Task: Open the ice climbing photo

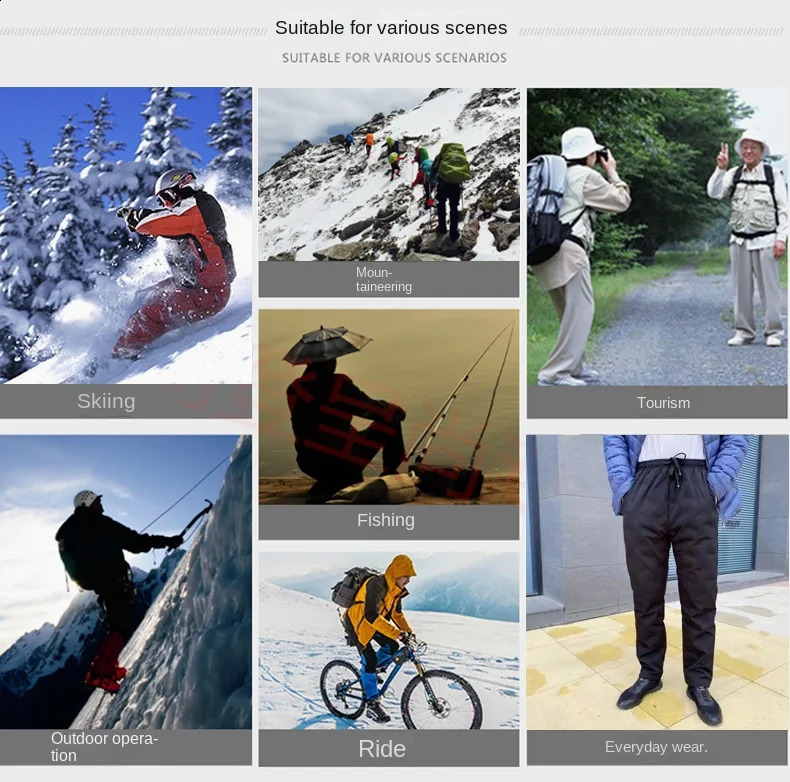Action: click(126, 580)
